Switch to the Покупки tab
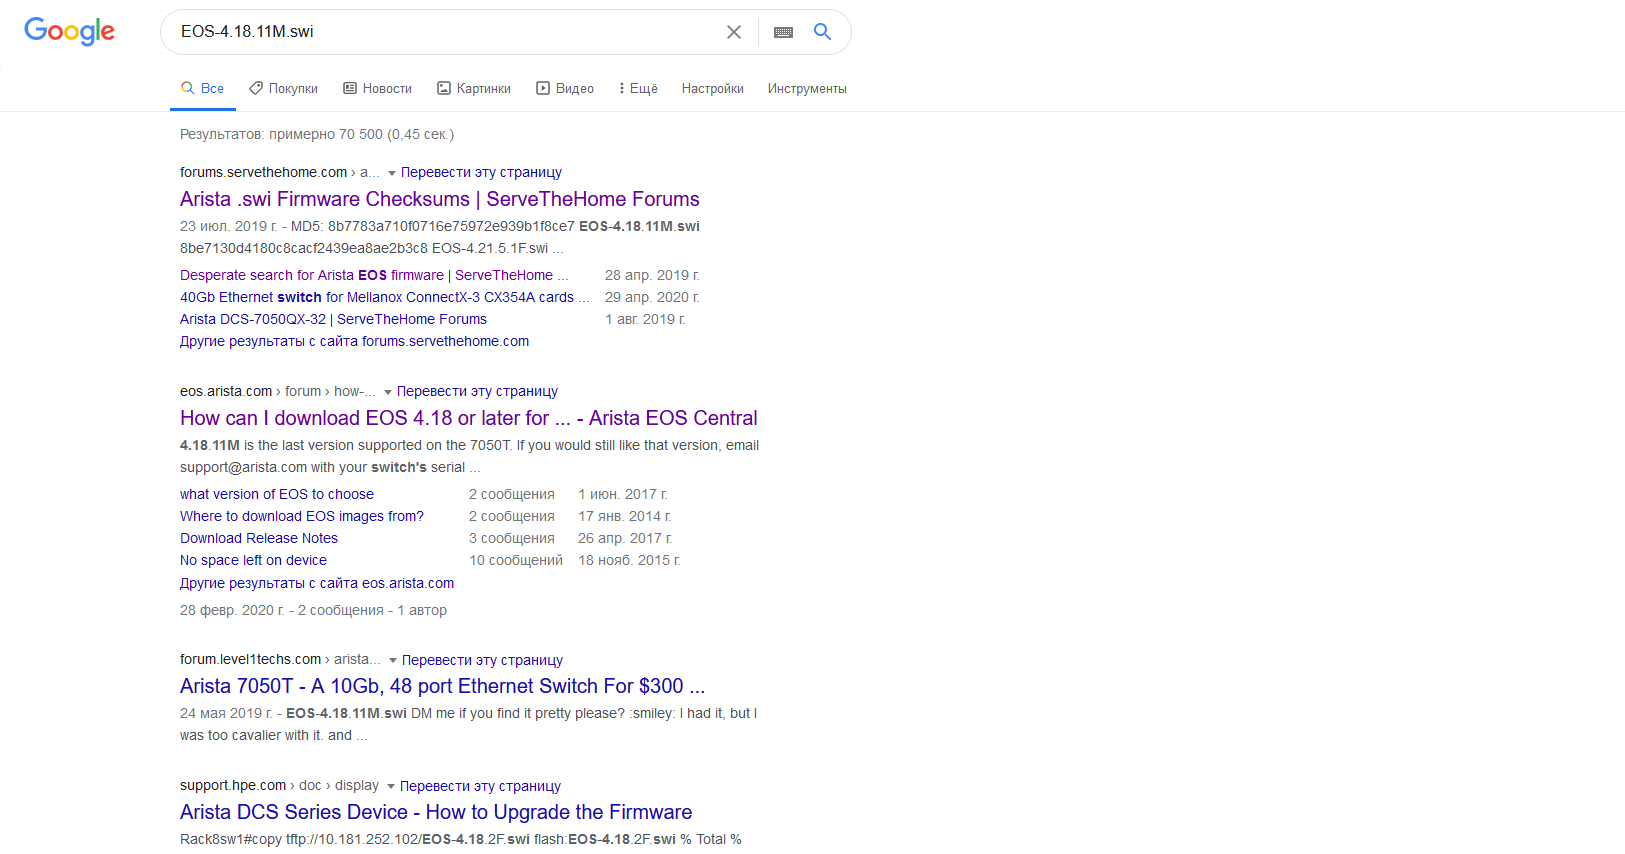This screenshot has height=854, width=1625. click(284, 88)
